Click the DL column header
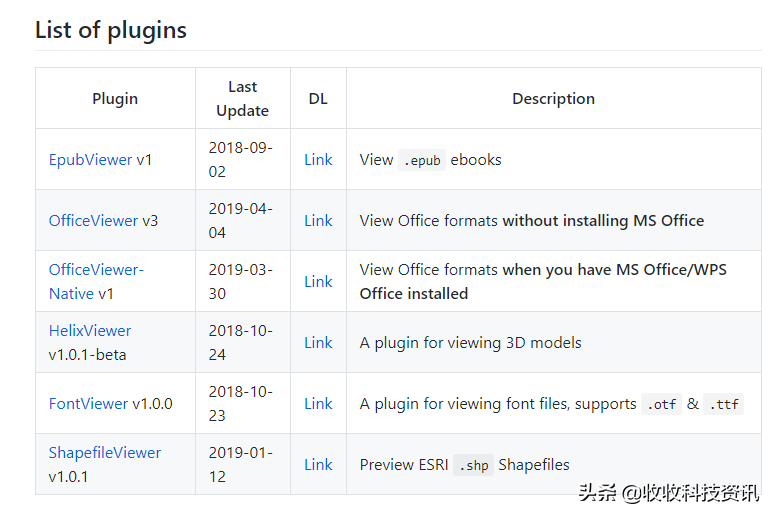 [x=318, y=98]
